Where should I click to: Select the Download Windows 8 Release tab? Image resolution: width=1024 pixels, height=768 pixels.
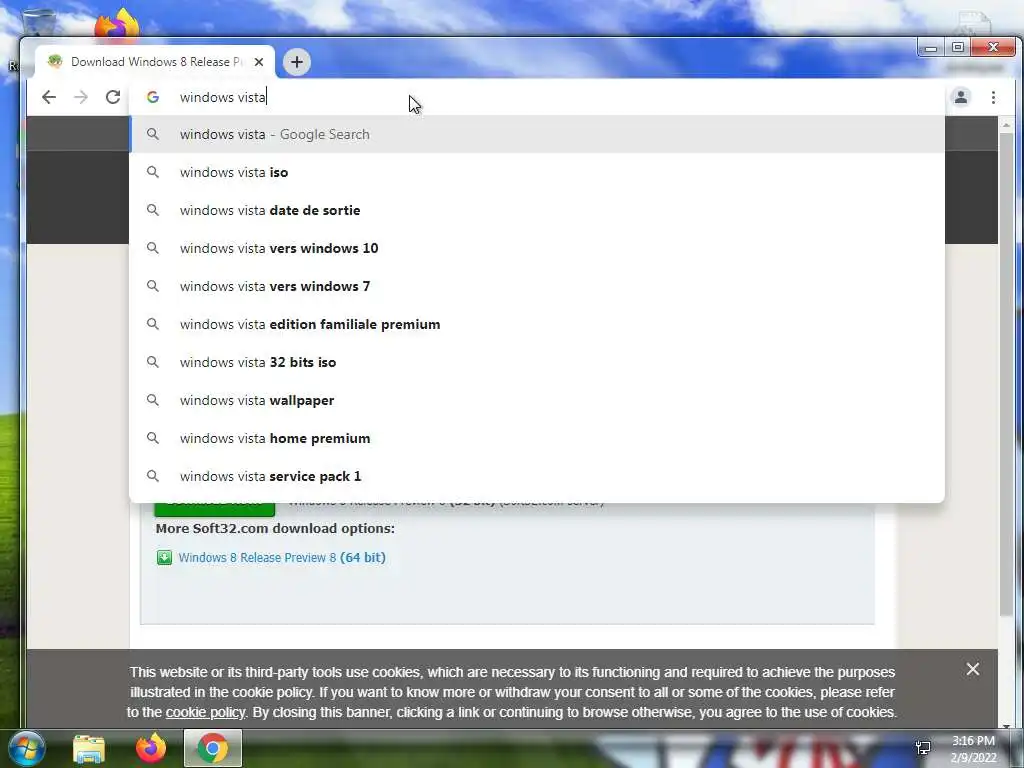155,62
